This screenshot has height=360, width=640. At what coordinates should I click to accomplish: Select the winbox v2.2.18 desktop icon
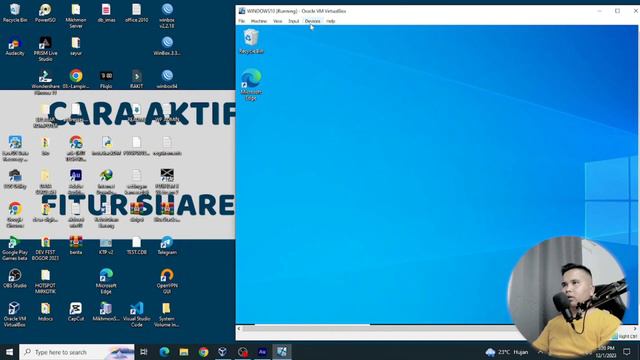[167, 16]
